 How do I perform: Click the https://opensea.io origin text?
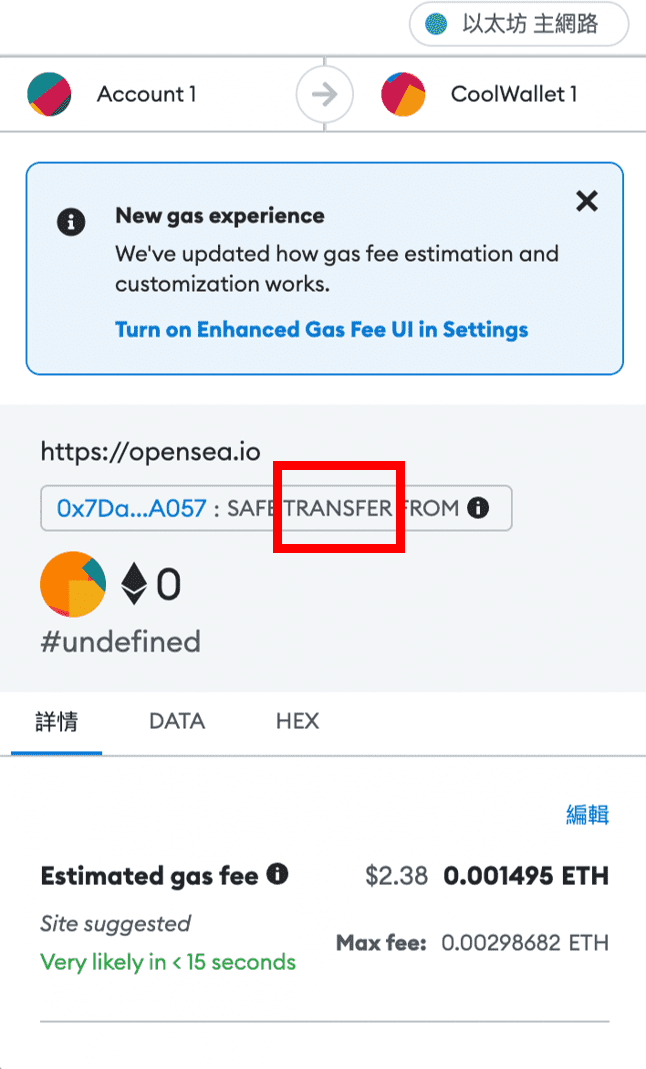pyautogui.click(x=151, y=451)
